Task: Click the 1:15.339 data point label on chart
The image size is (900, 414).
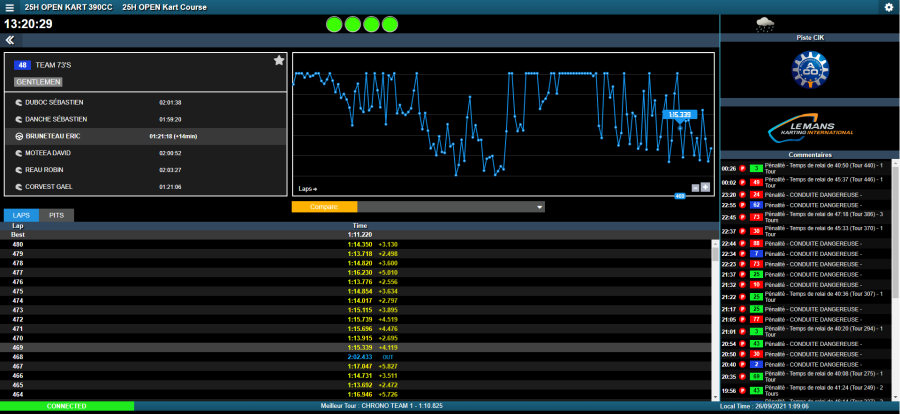Action: (680, 115)
